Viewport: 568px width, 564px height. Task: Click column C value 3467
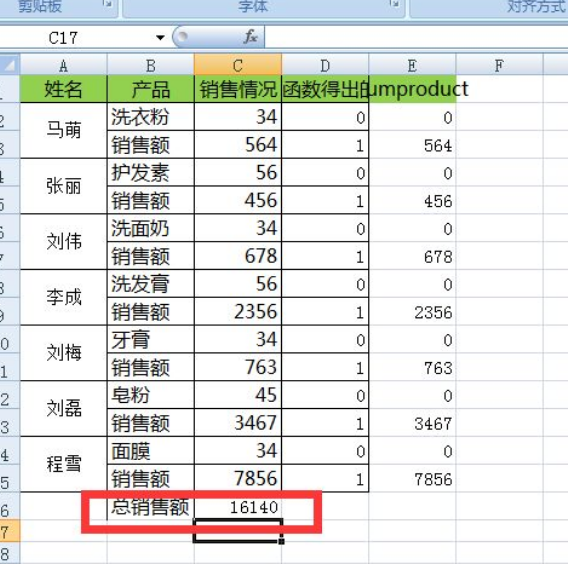tap(238, 423)
